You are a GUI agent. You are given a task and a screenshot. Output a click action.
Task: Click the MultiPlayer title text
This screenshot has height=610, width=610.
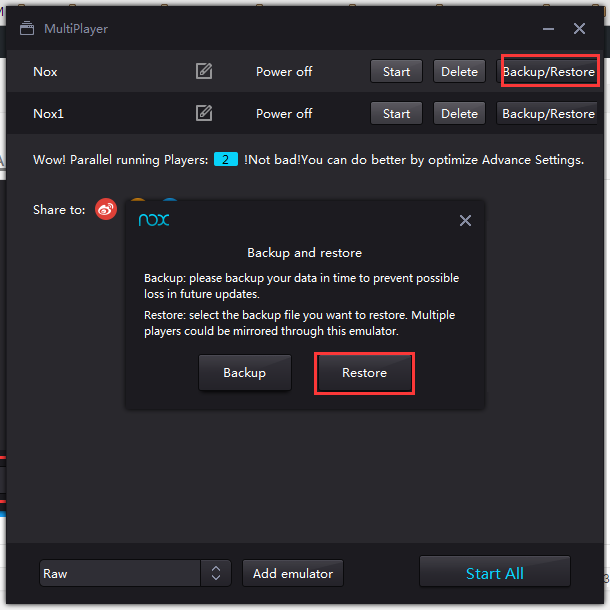tap(76, 29)
